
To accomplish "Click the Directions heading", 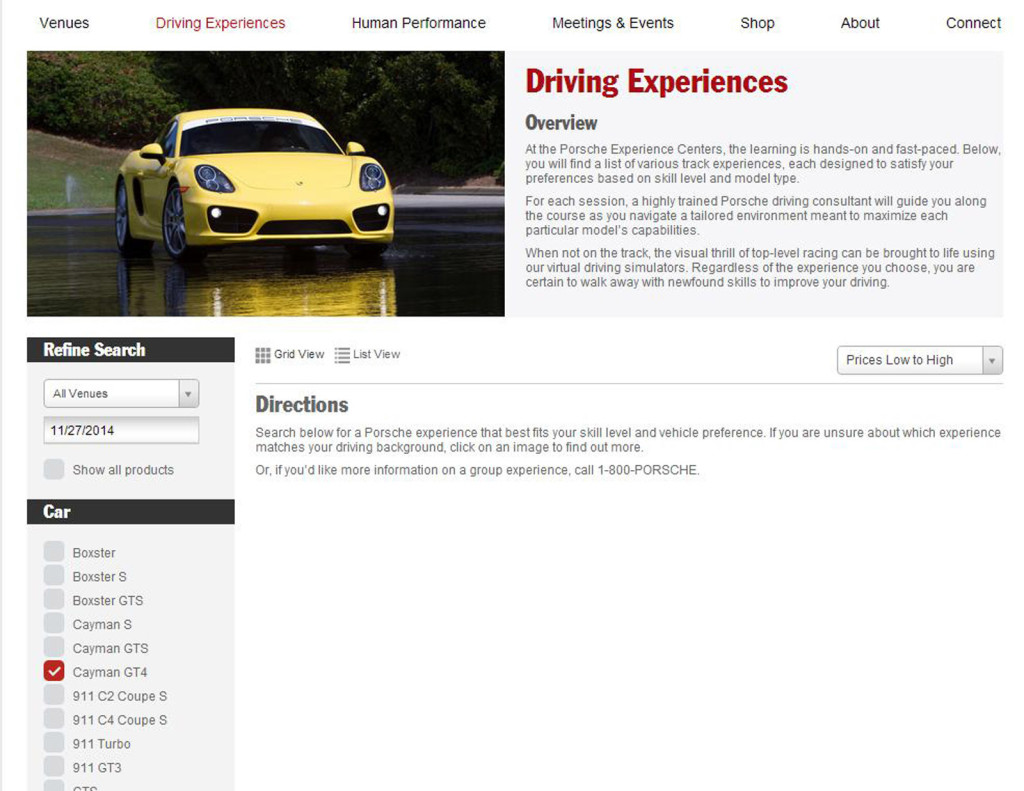I will point(302,405).
